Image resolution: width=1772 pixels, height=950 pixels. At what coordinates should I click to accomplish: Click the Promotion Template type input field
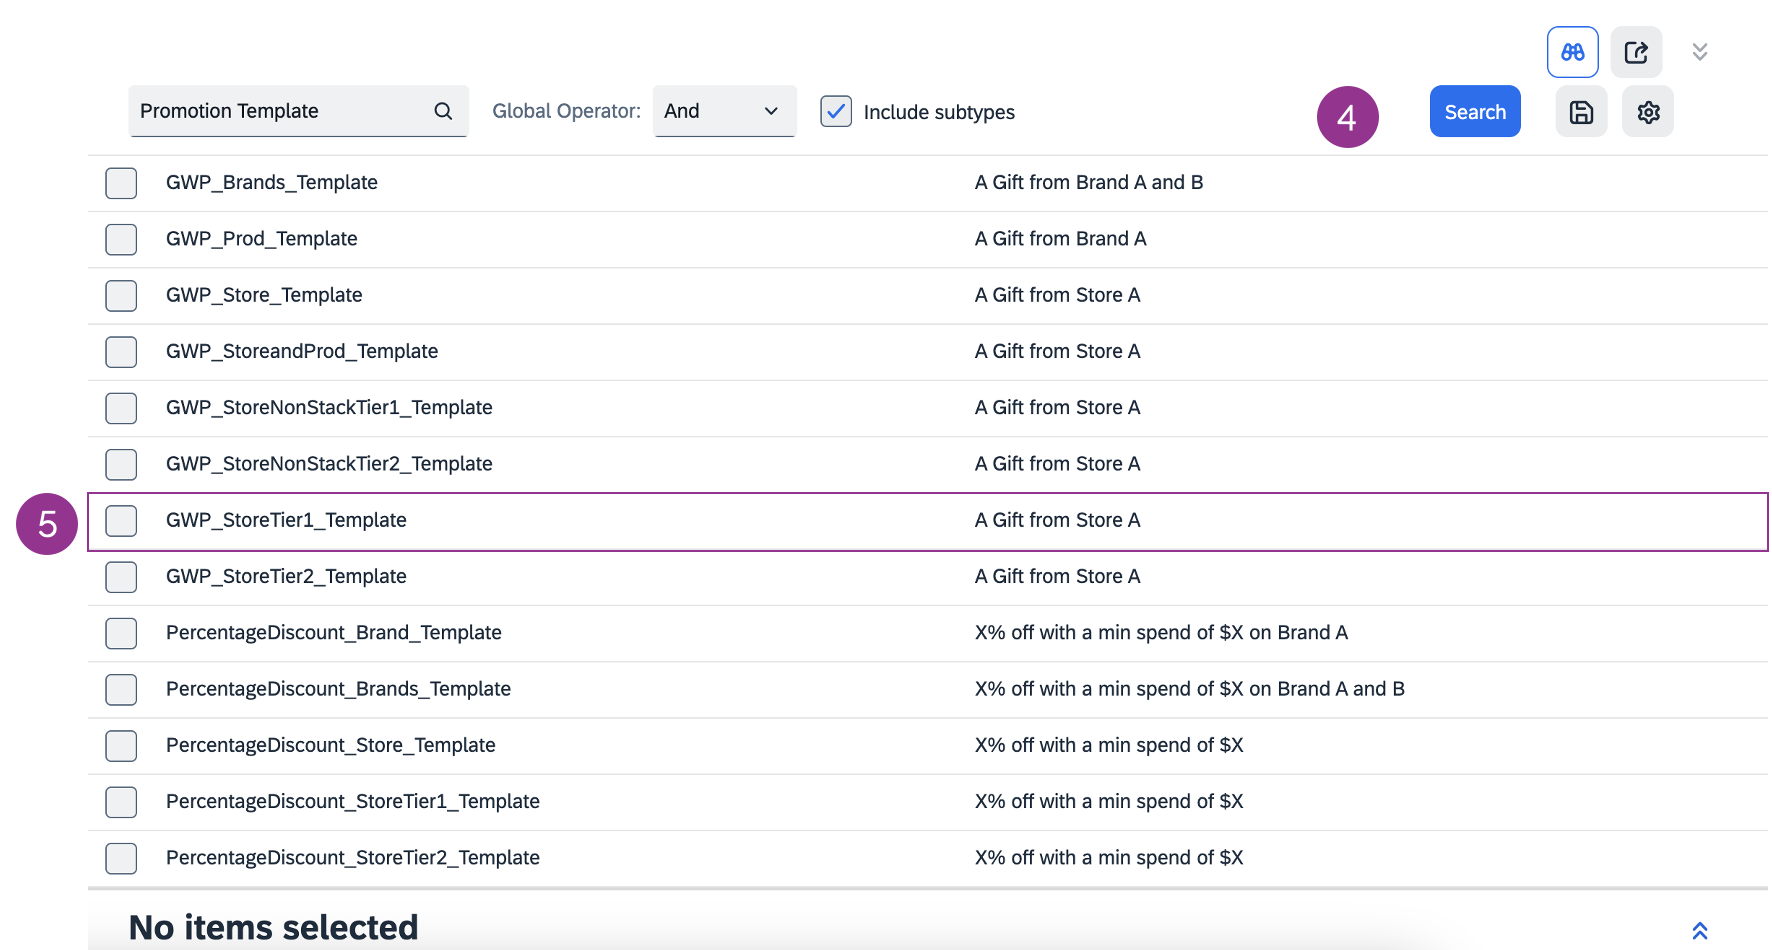tap(280, 111)
